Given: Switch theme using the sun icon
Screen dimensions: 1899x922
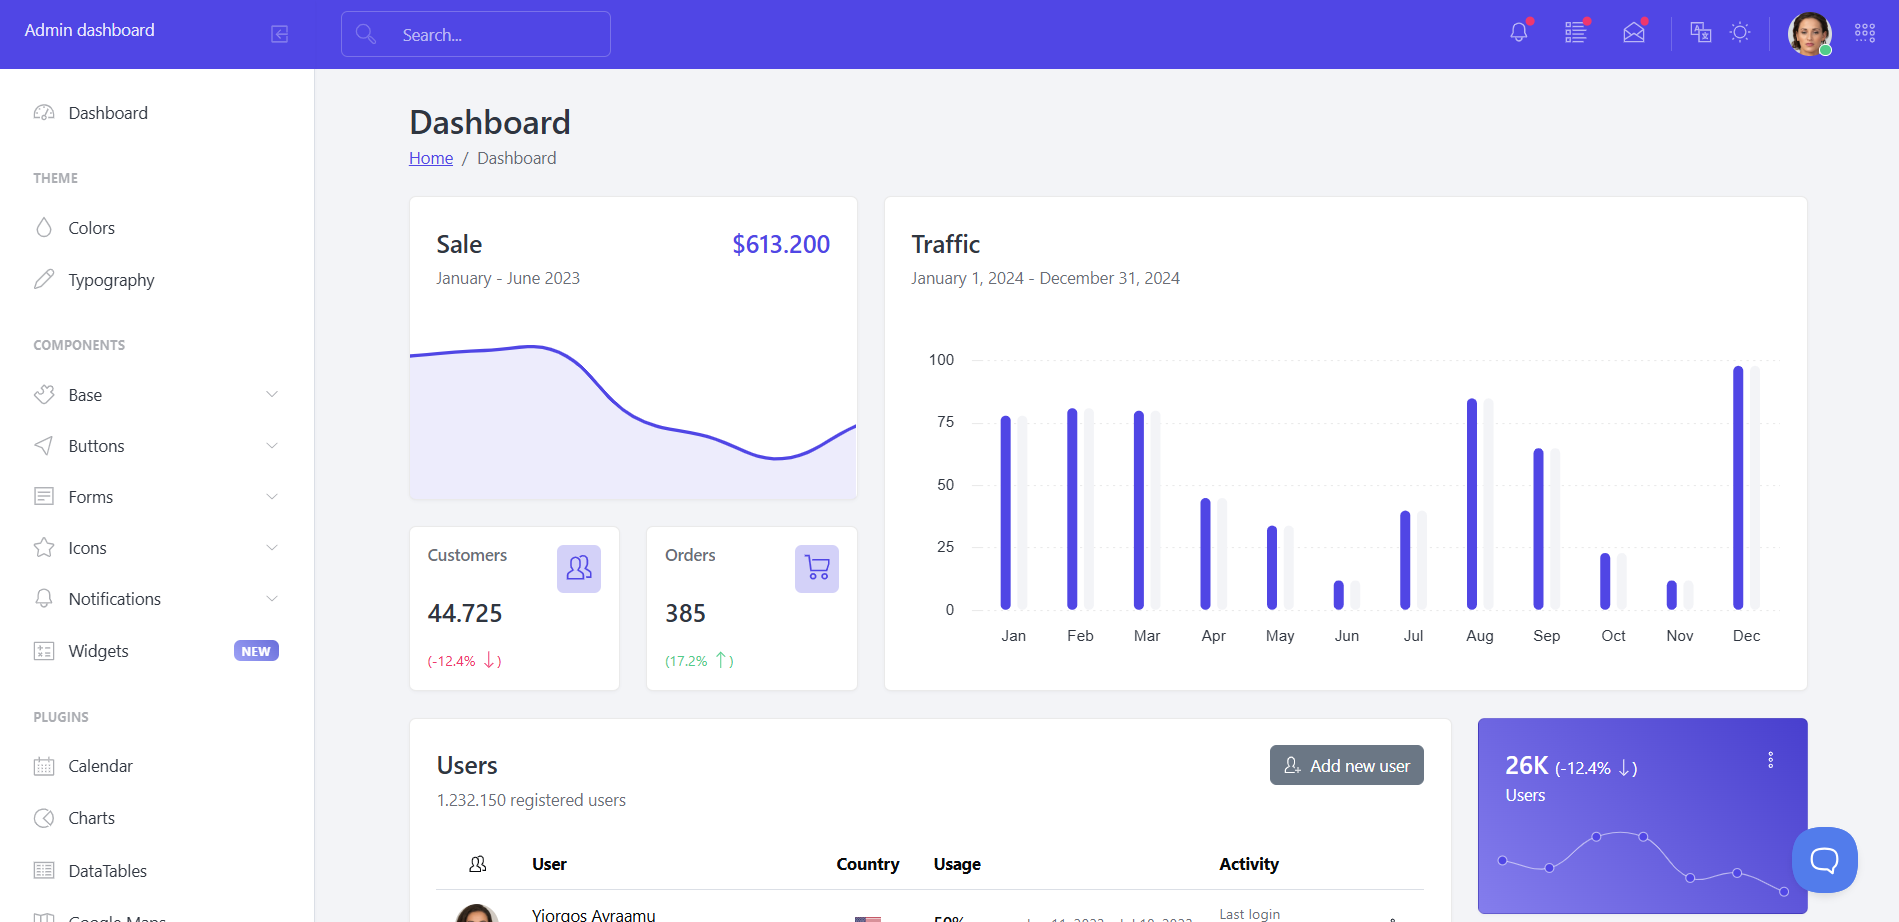Looking at the screenshot, I should 1740,32.
